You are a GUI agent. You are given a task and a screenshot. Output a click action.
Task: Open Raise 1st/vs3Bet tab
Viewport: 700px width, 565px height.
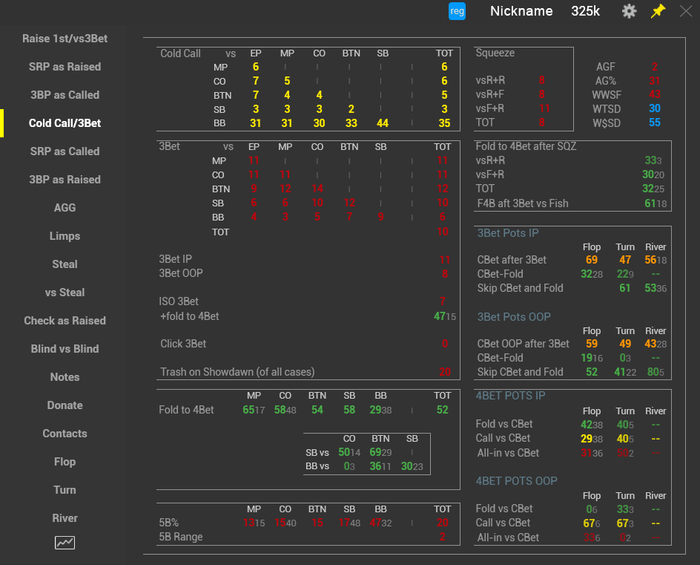pos(65,38)
